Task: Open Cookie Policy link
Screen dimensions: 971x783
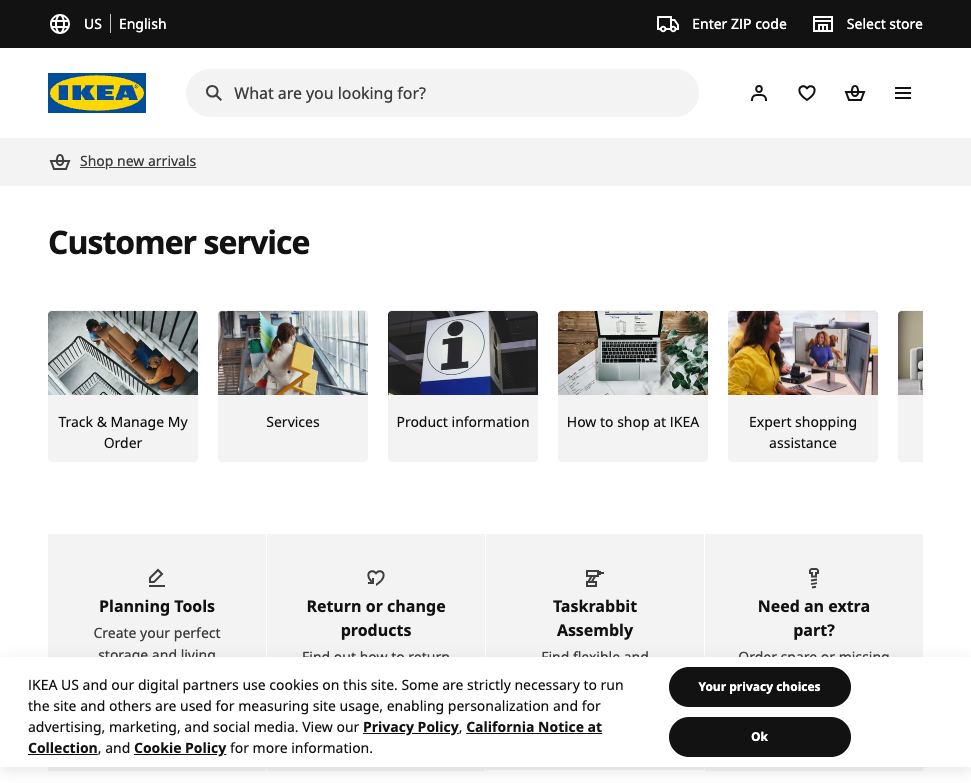Action: (180, 748)
